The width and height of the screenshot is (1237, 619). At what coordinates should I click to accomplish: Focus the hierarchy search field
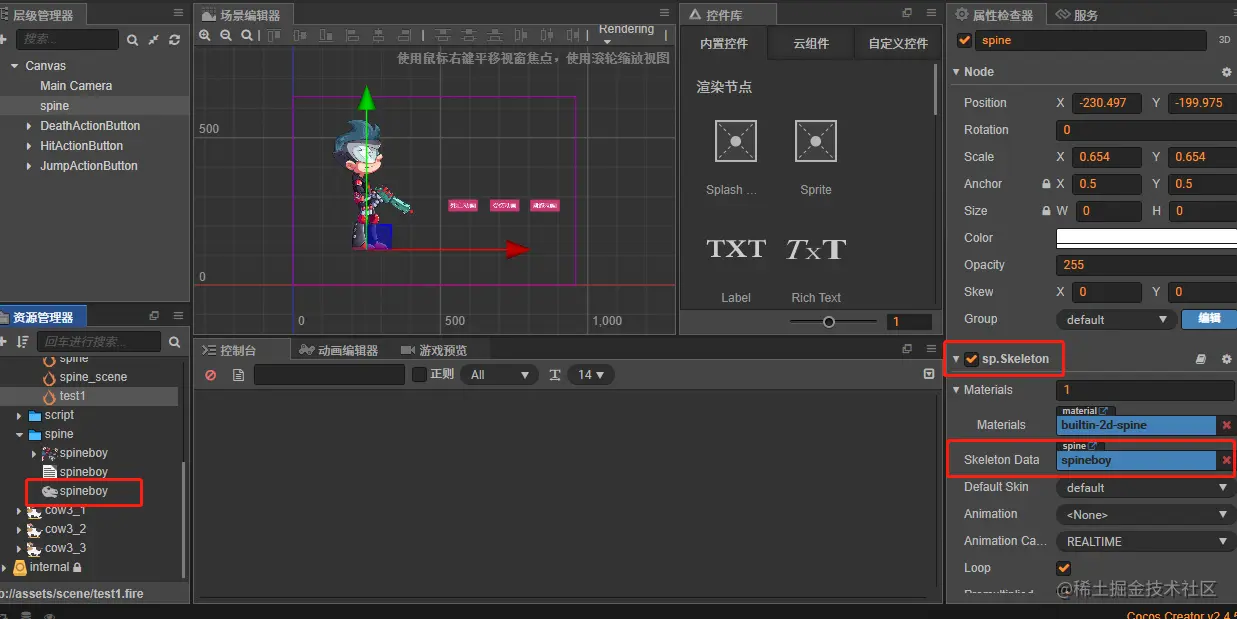[x=67, y=40]
